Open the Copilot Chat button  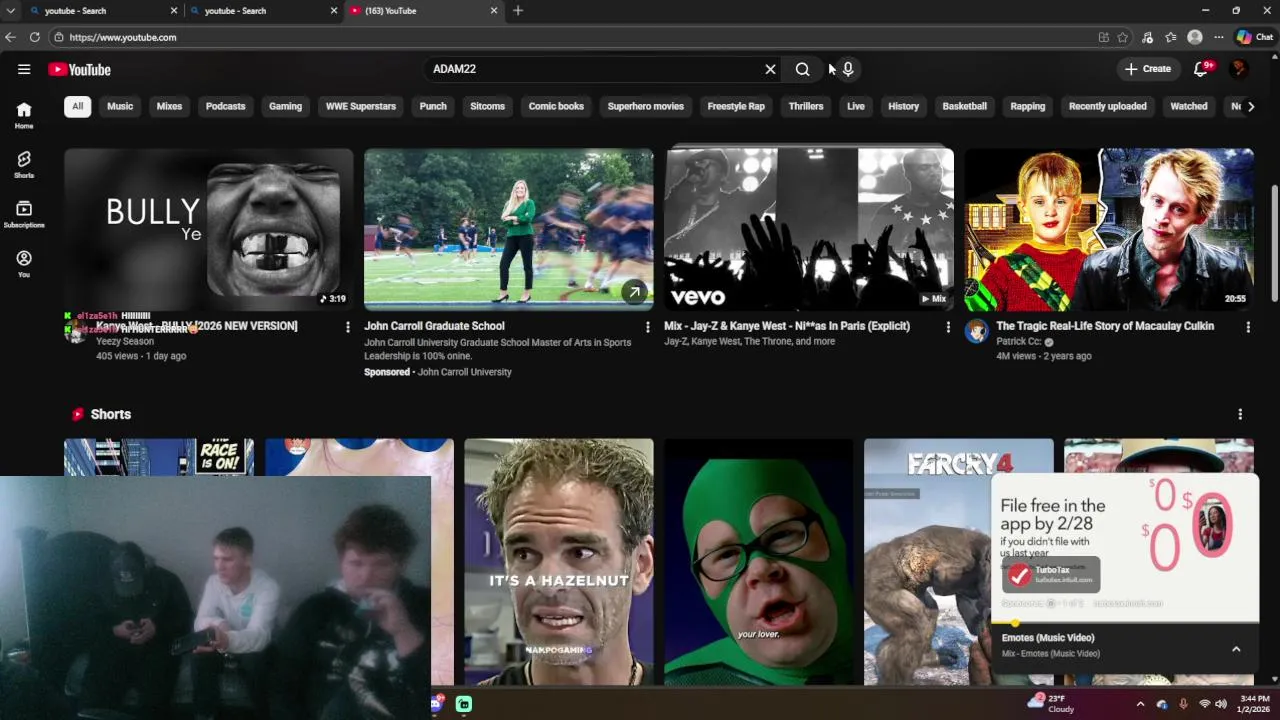1254,37
